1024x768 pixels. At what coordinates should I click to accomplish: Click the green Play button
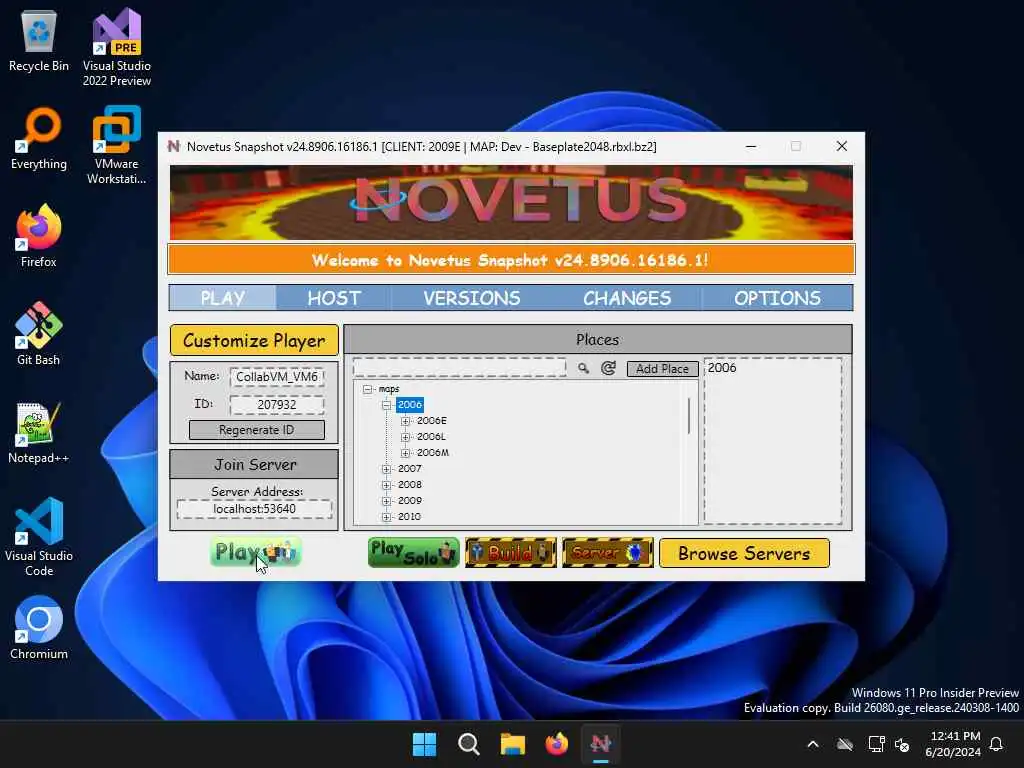coord(255,552)
